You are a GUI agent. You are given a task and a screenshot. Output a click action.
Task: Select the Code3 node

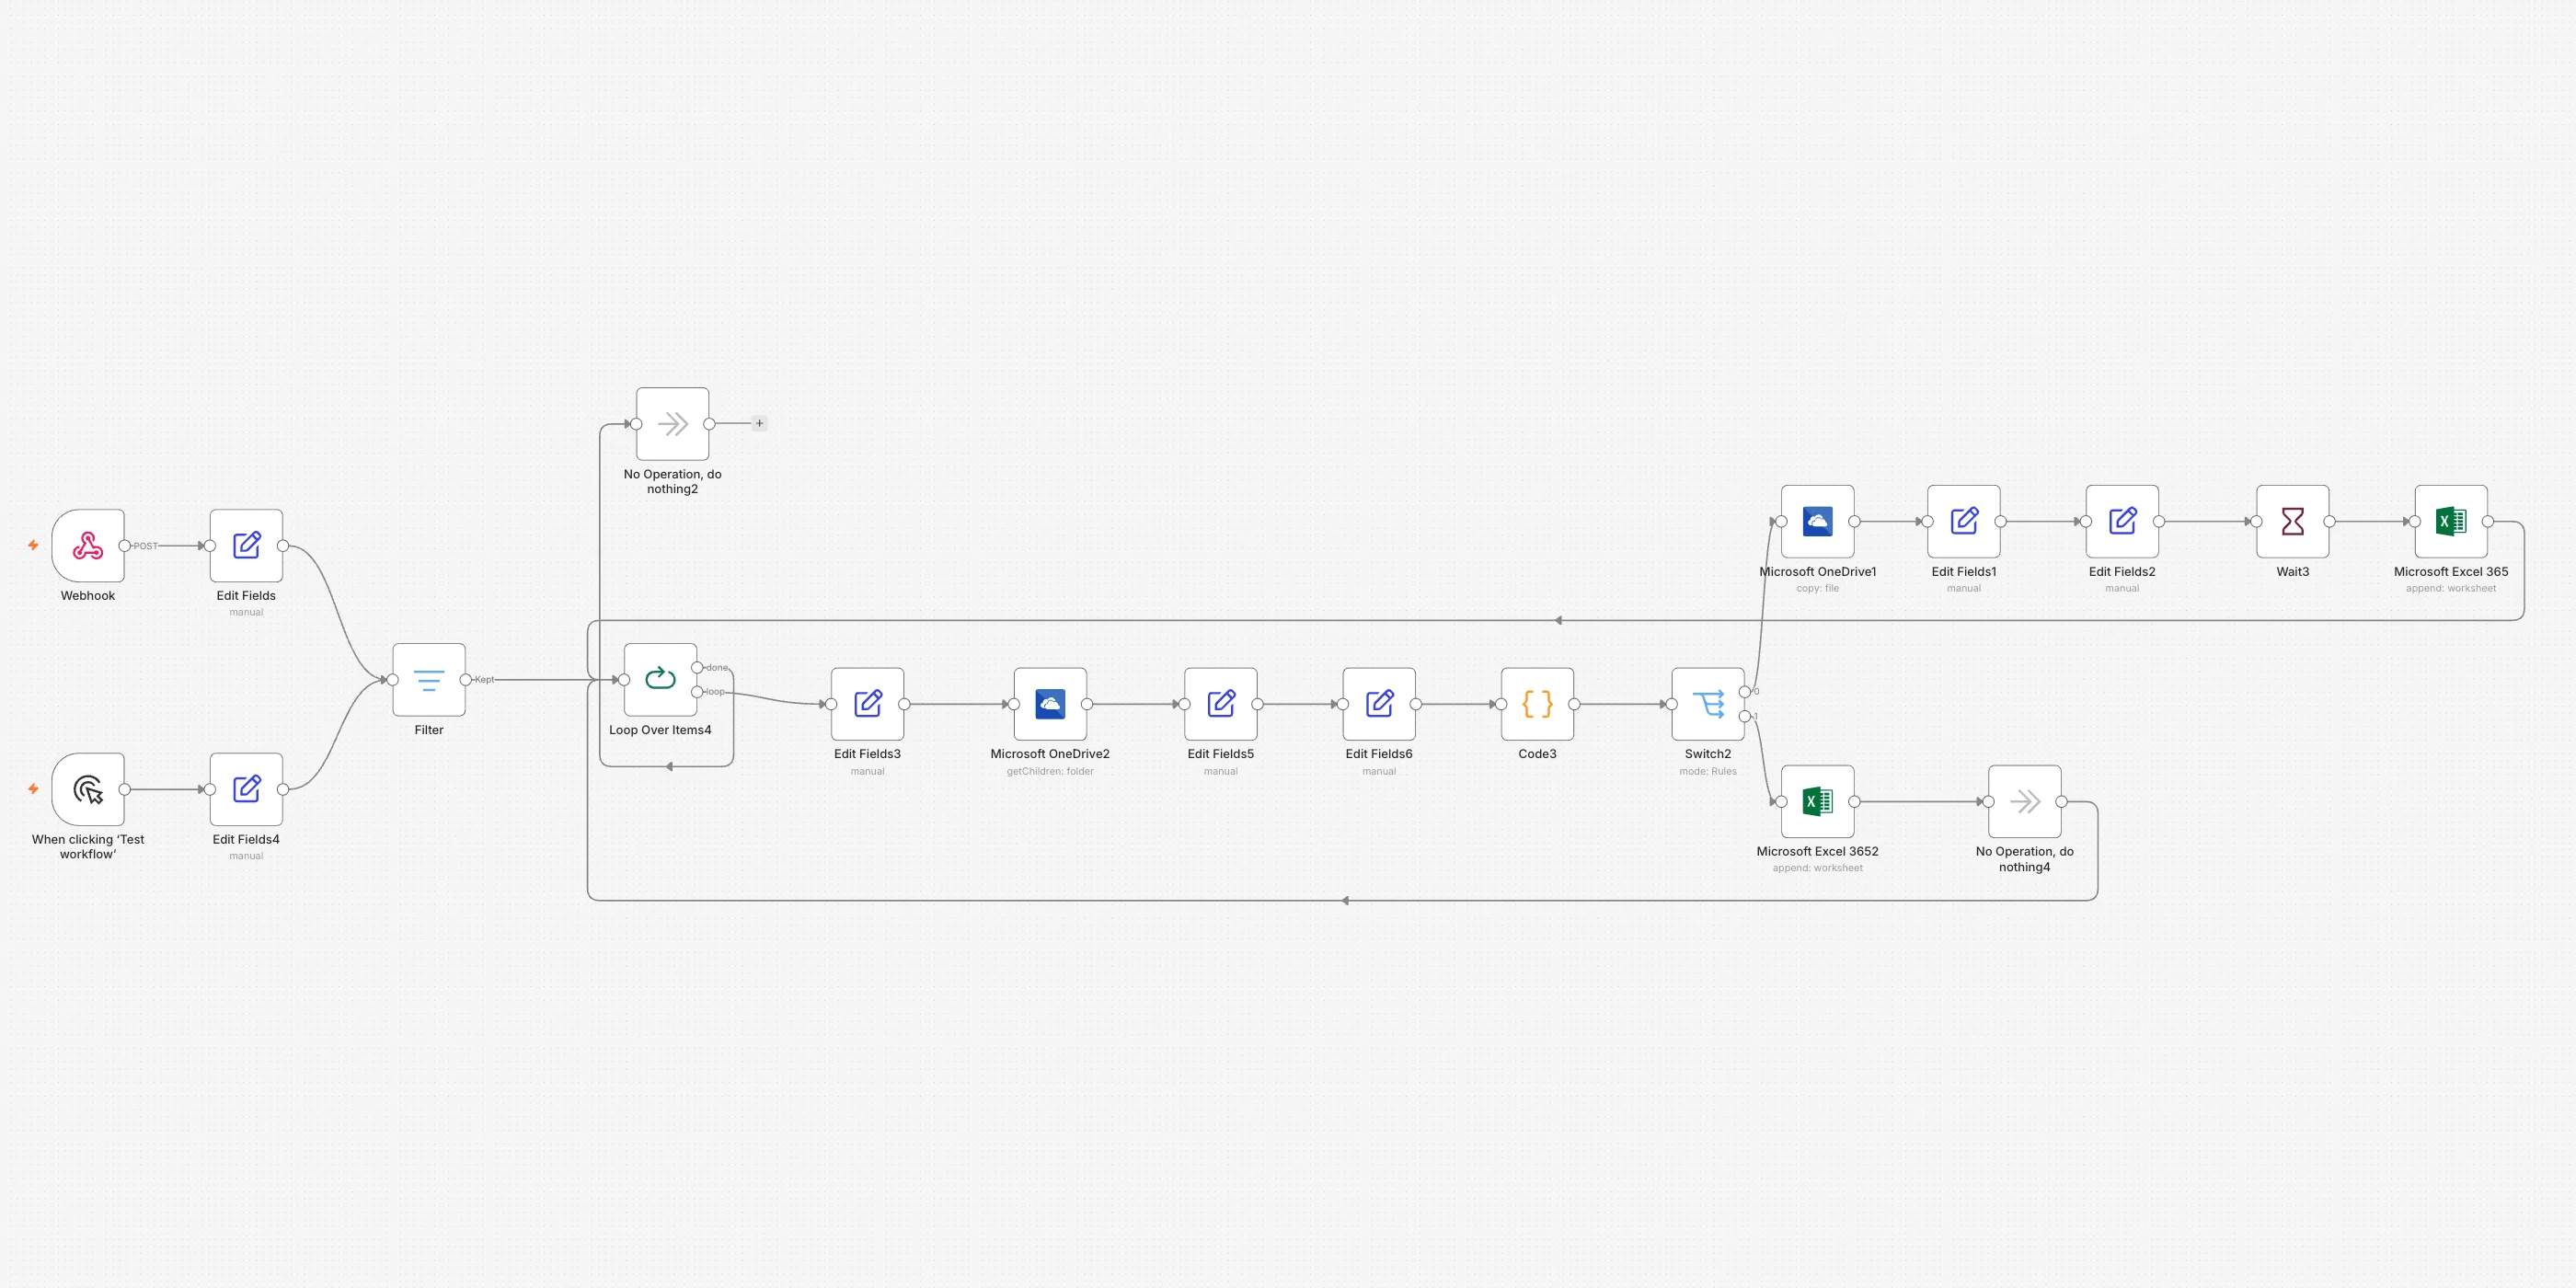(1538, 704)
